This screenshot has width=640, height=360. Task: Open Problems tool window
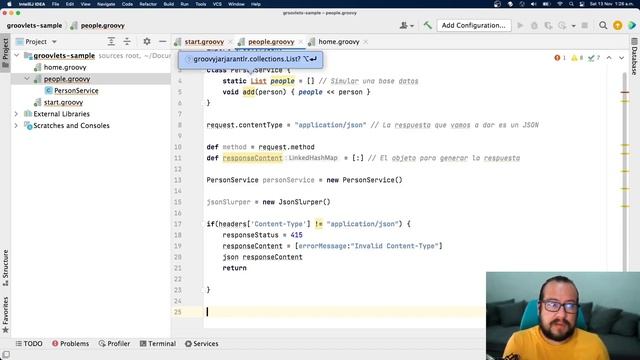tap(70, 344)
